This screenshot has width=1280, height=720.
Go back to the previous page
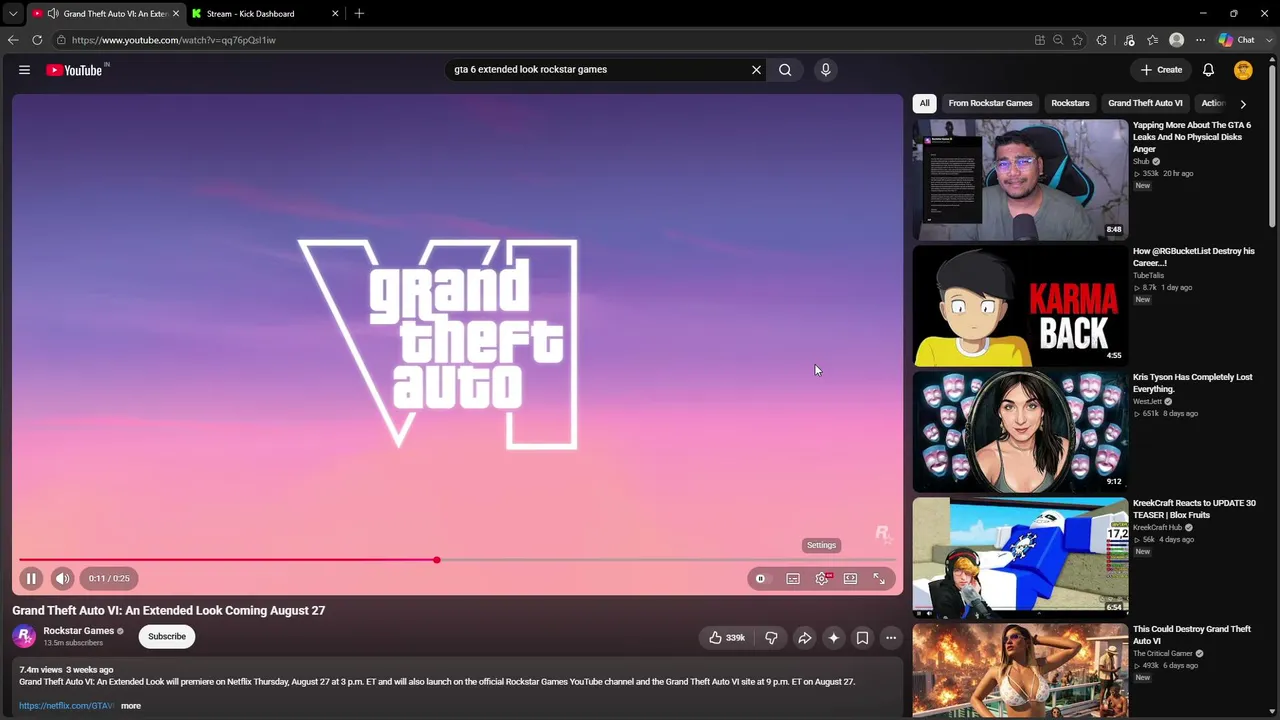pyautogui.click(x=13, y=40)
